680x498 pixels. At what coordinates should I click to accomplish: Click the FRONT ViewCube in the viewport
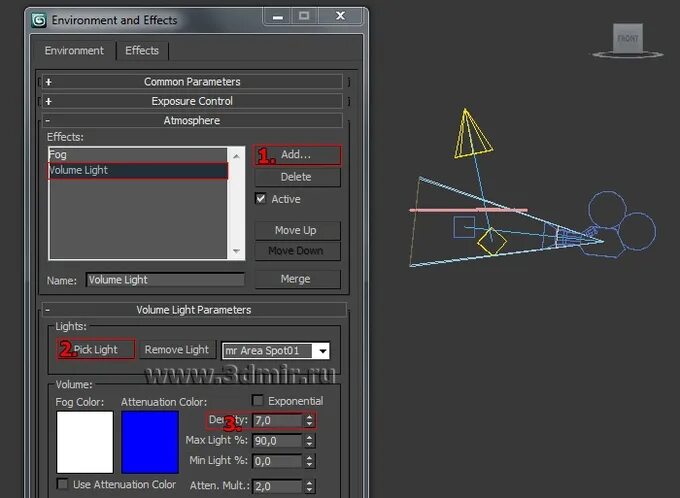coord(628,38)
